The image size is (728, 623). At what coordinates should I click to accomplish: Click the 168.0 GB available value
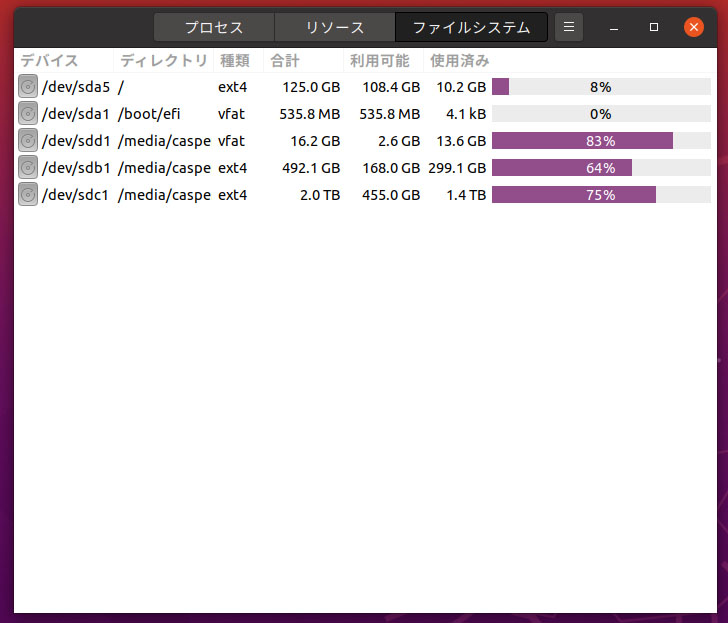[x=391, y=168]
